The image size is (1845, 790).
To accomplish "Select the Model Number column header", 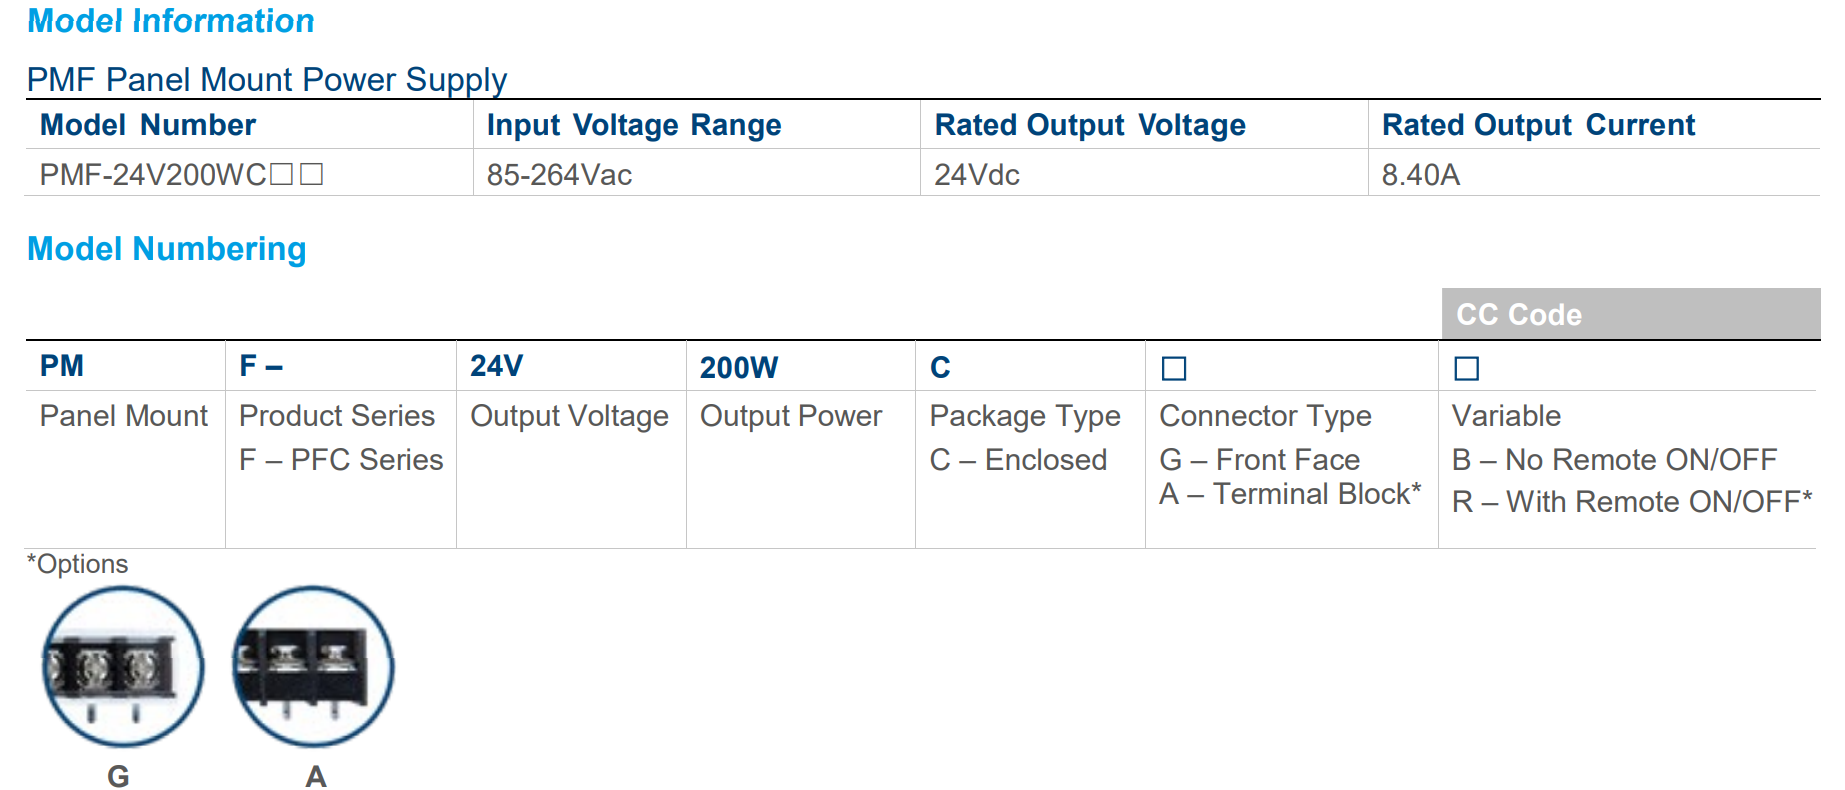I will [148, 125].
